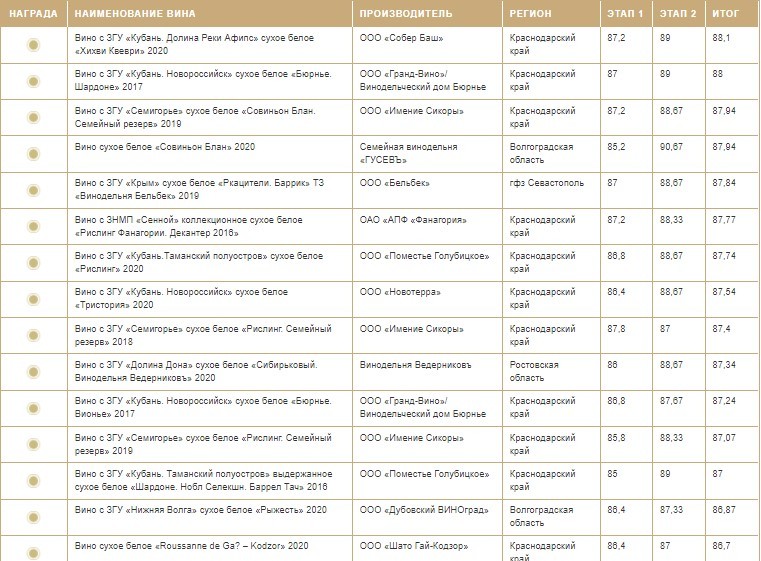The height and width of the screenshot is (561, 761).
Task: Click the medal icon for «Рислинг Фанагории. Декантер 2016»
Action: point(33,227)
